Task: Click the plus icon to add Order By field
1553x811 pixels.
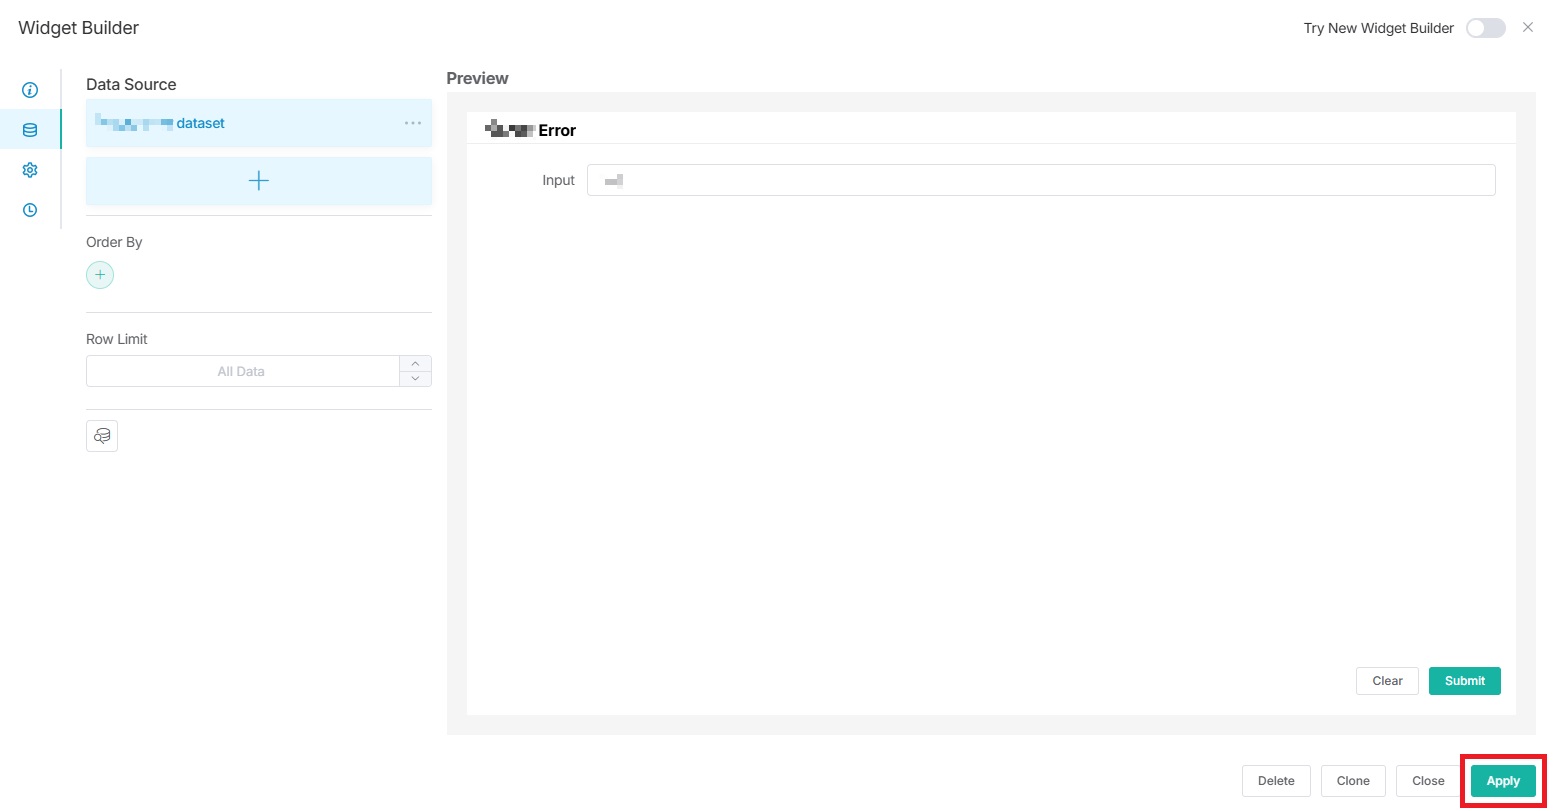Action: (x=100, y=274)
